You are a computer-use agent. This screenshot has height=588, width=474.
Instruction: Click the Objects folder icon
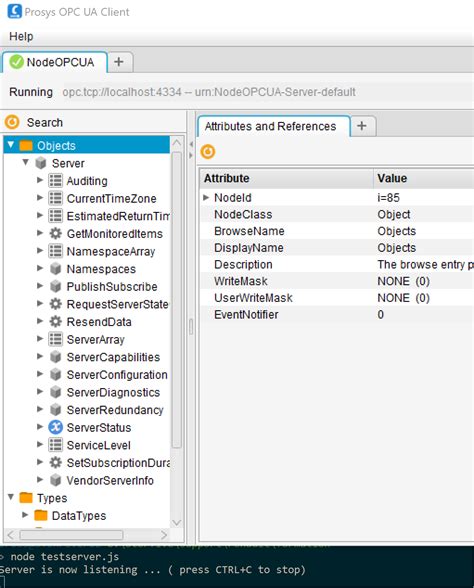pyautogui.click(x=26, y=145)
